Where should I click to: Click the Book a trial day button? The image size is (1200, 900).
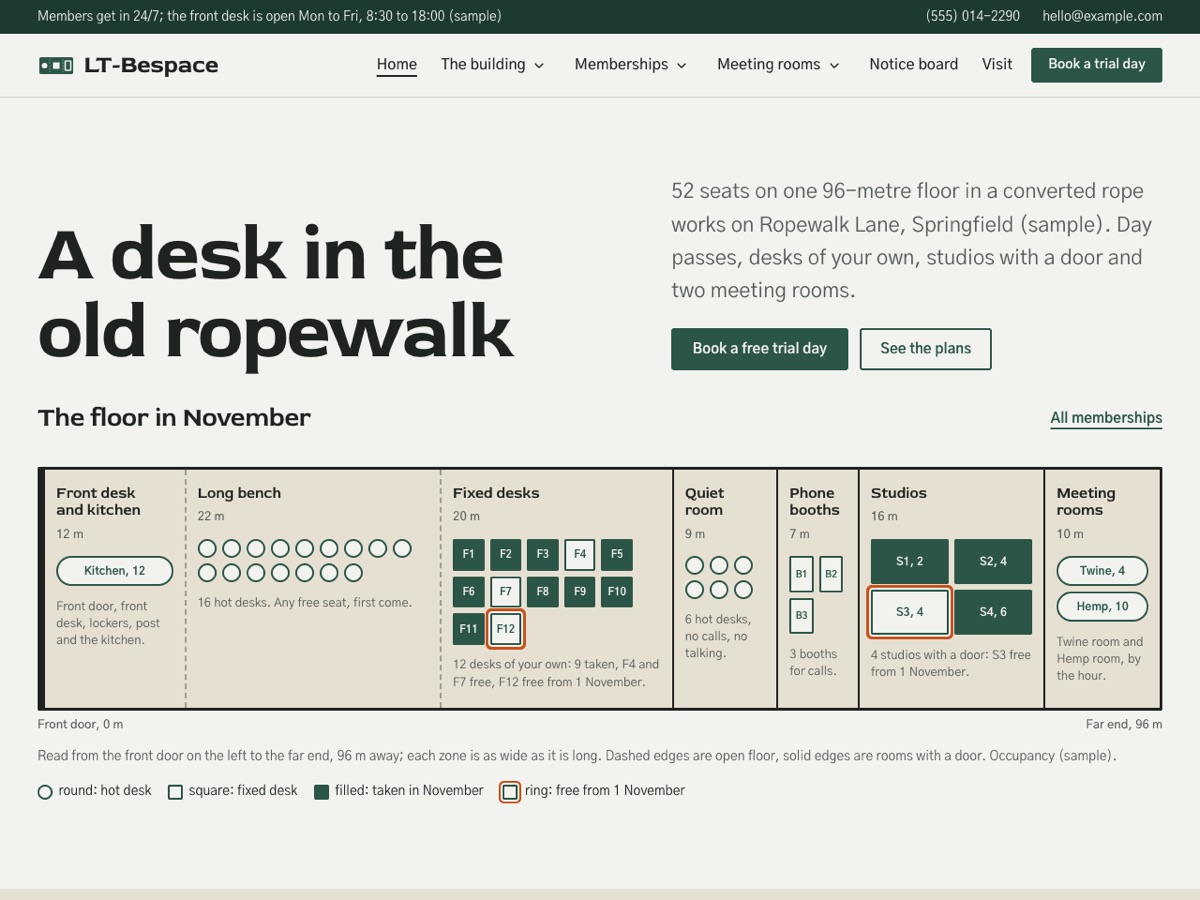pos(1096,64)
